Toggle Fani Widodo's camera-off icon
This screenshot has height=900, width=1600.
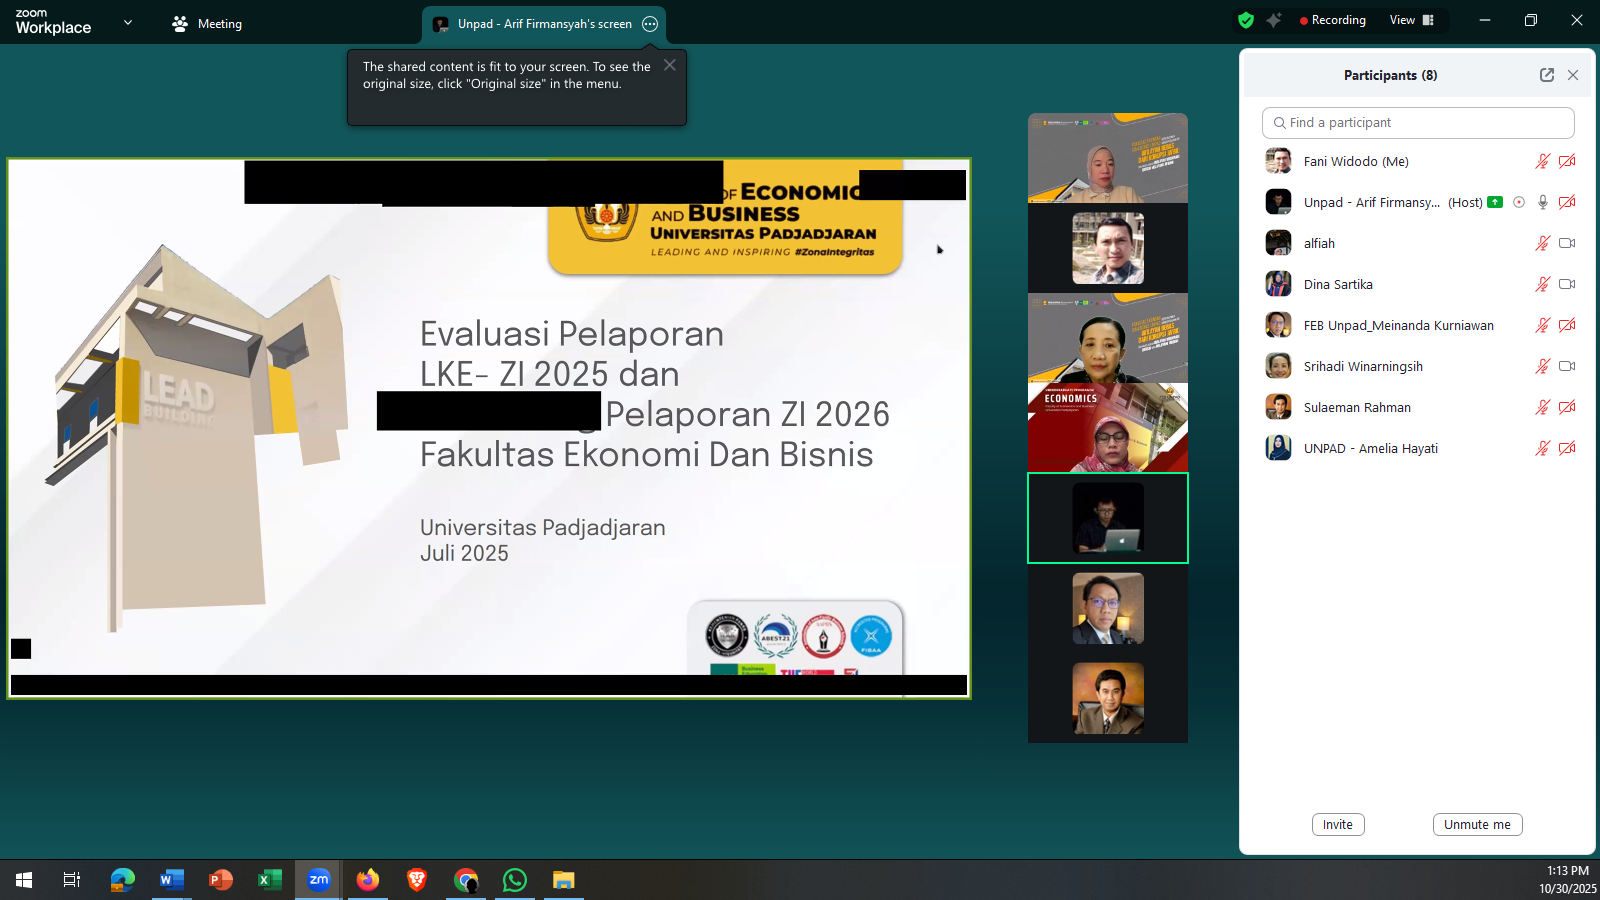(1567, 161)
